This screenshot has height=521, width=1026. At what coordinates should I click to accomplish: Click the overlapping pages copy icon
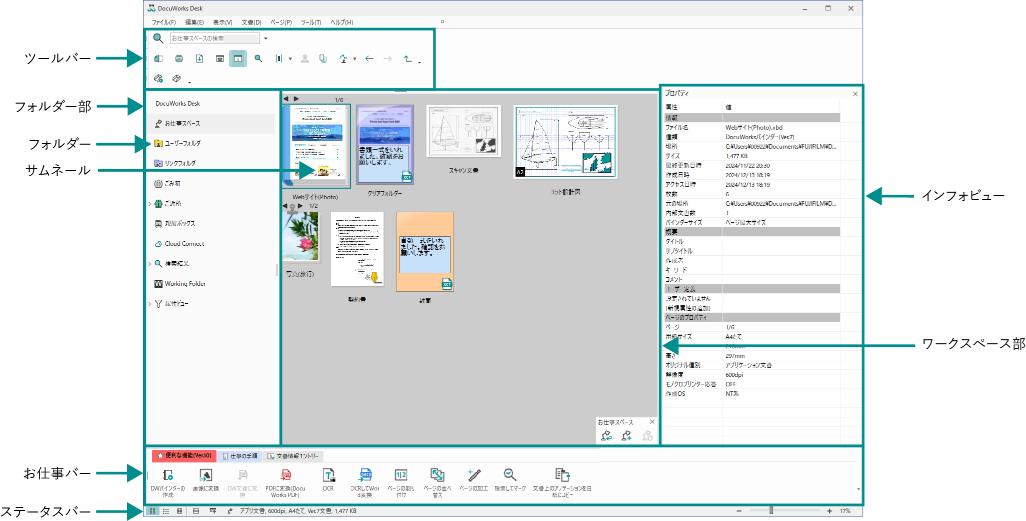click(x=323, y=59)
